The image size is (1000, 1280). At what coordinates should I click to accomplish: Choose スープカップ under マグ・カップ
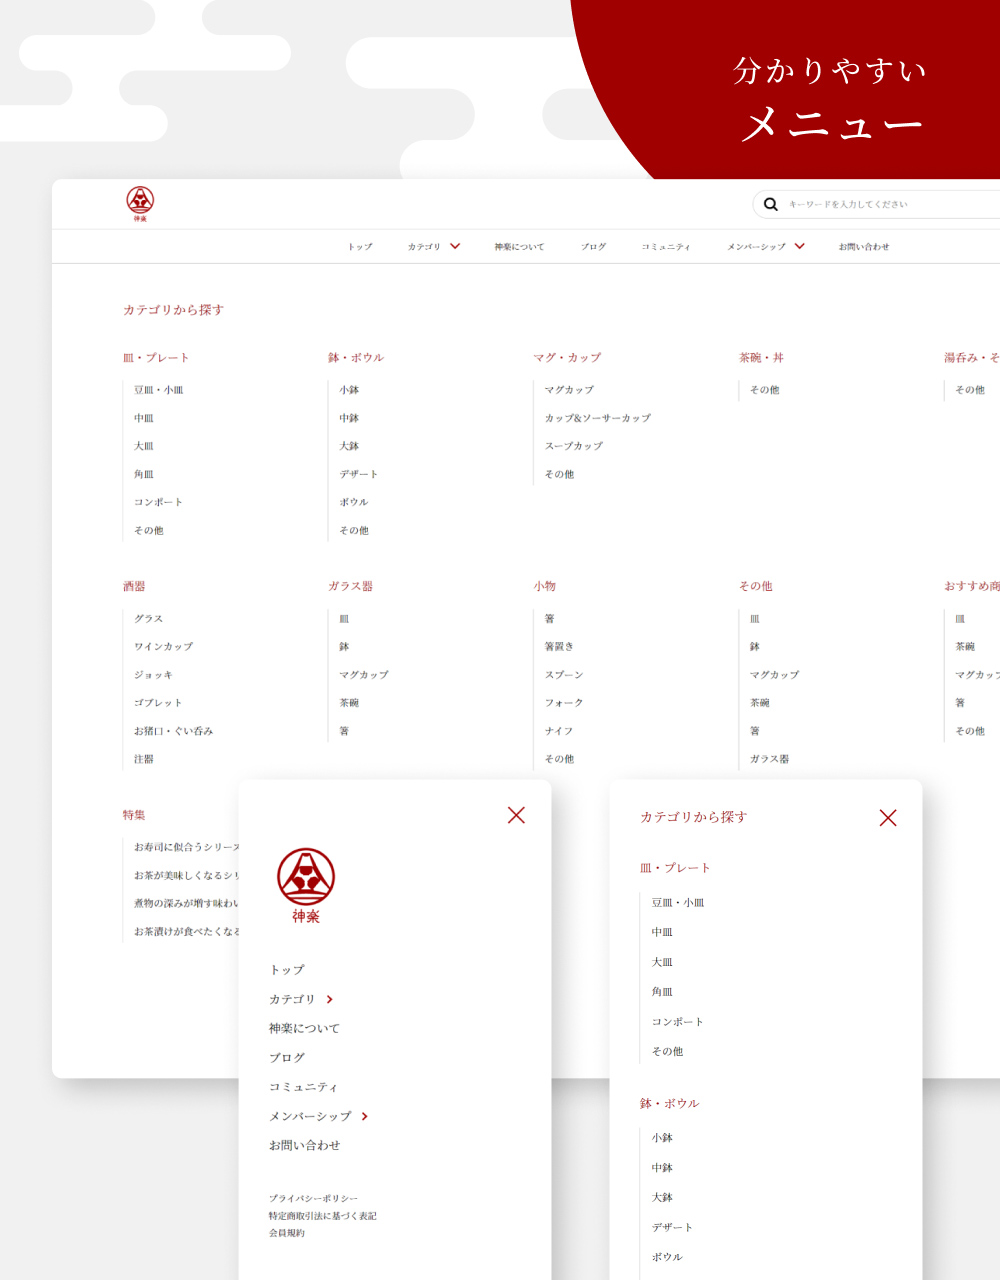tap(574, 446)
